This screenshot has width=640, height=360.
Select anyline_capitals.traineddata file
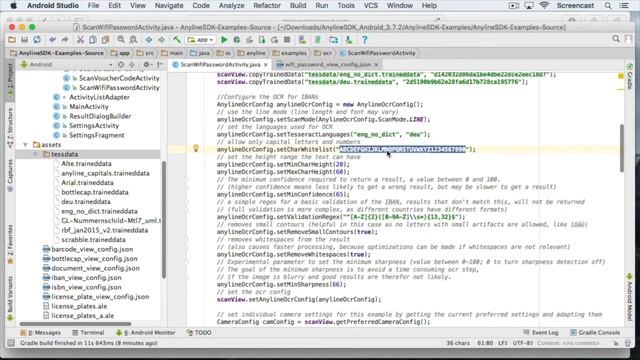(105, 173)
